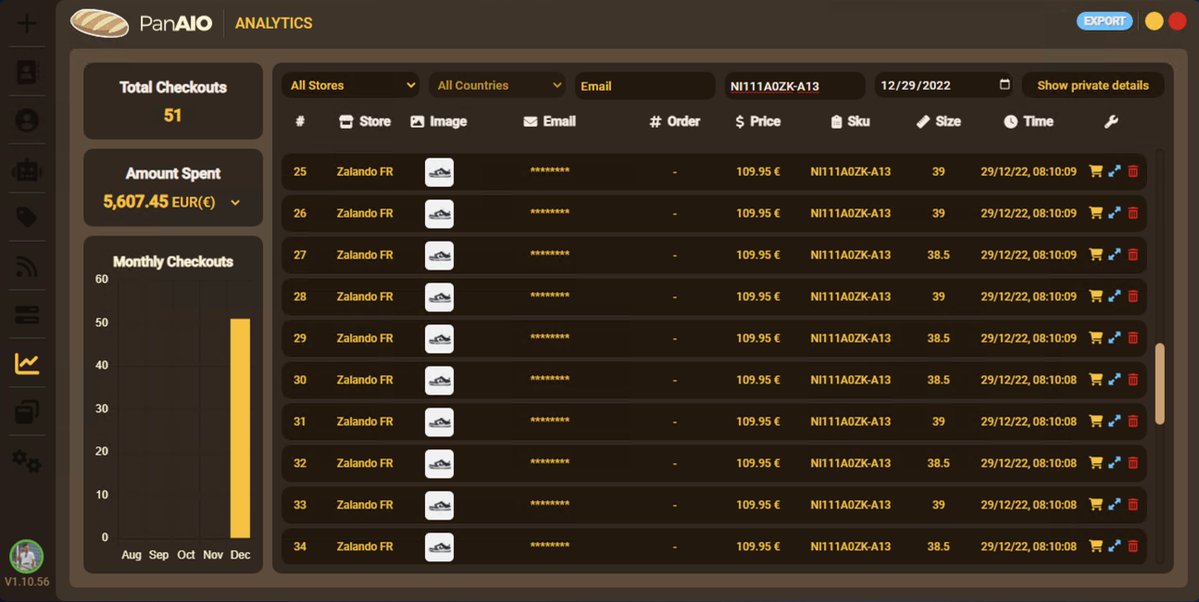1199x602 pixels.
Task: Open the All Countries dropdown
Action: [x=498, y=86]
